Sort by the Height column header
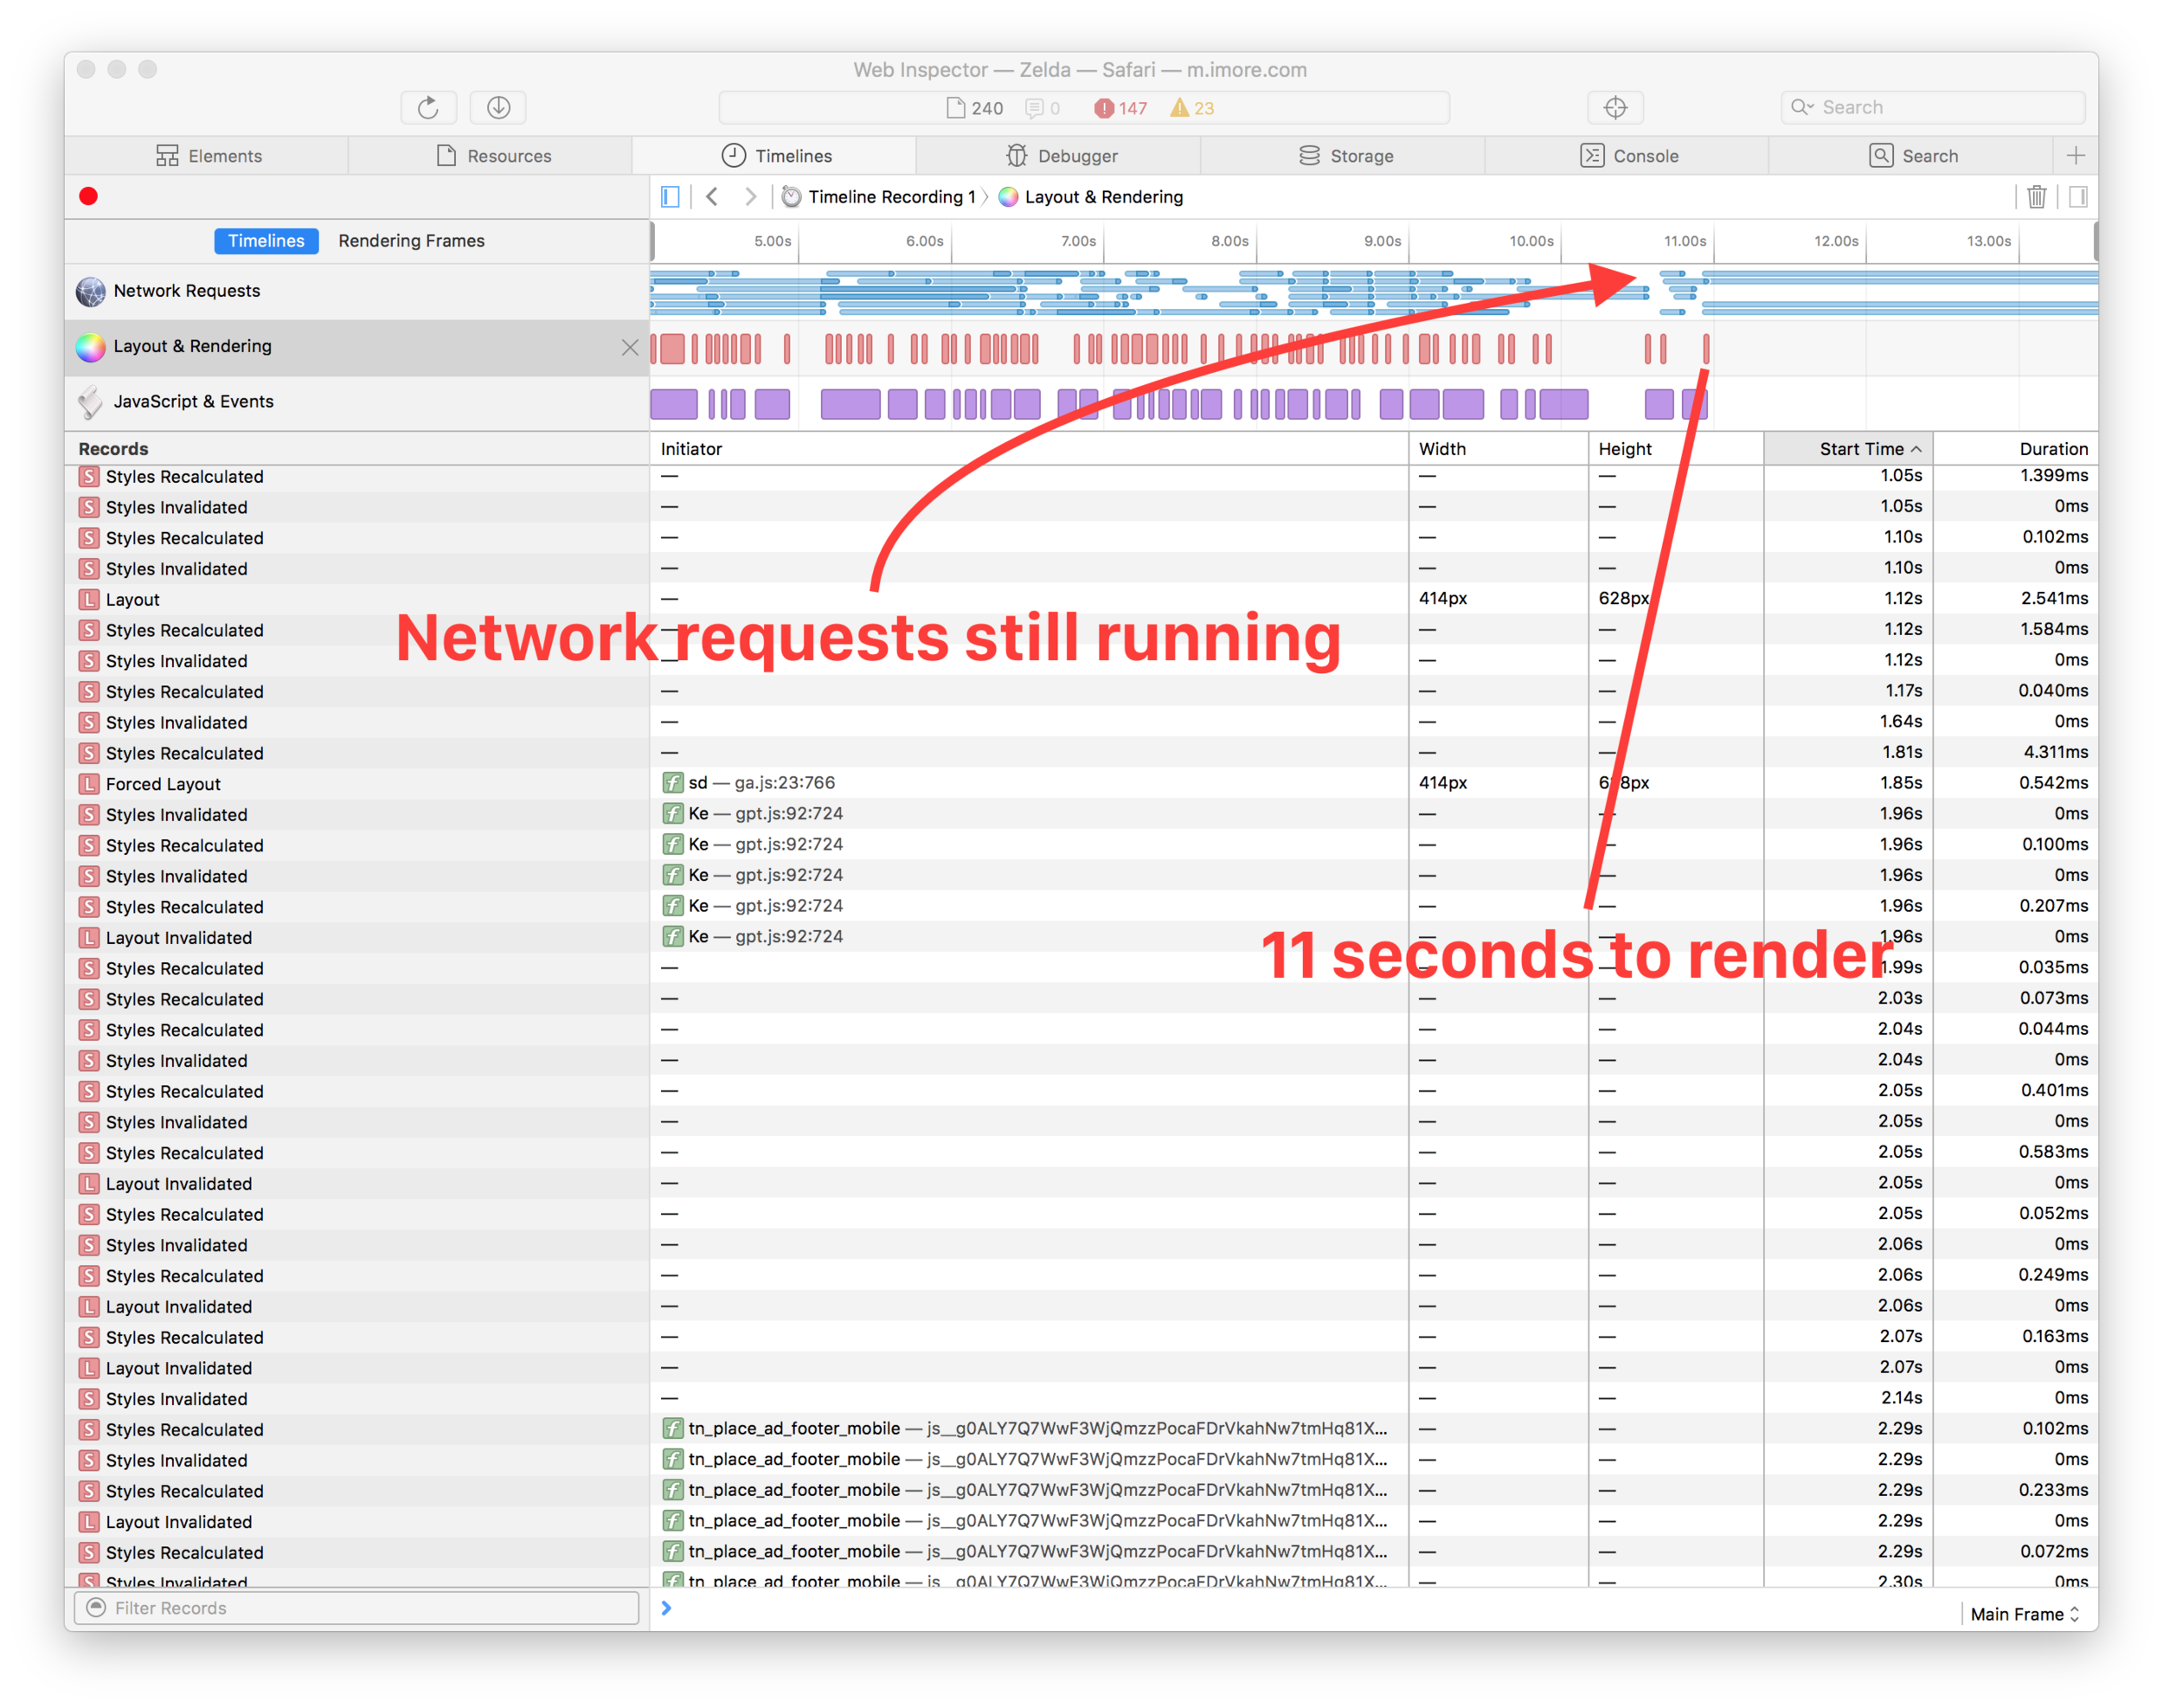 1676,449
